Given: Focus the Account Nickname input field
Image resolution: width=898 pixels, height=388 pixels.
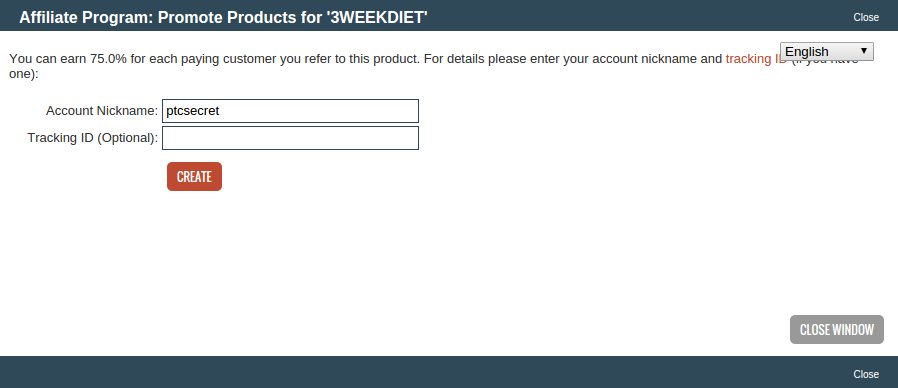Looking at the screenshot, I should (290, 111).
